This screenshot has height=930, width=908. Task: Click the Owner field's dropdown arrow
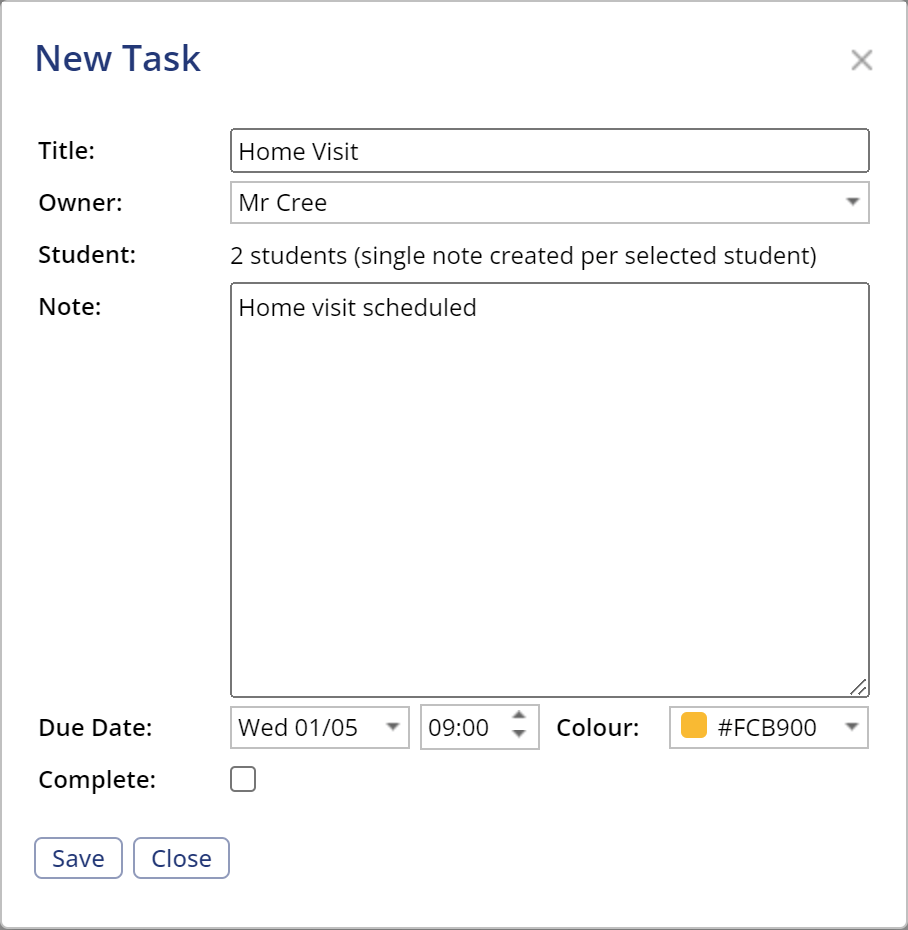click(x=852, y=202)
